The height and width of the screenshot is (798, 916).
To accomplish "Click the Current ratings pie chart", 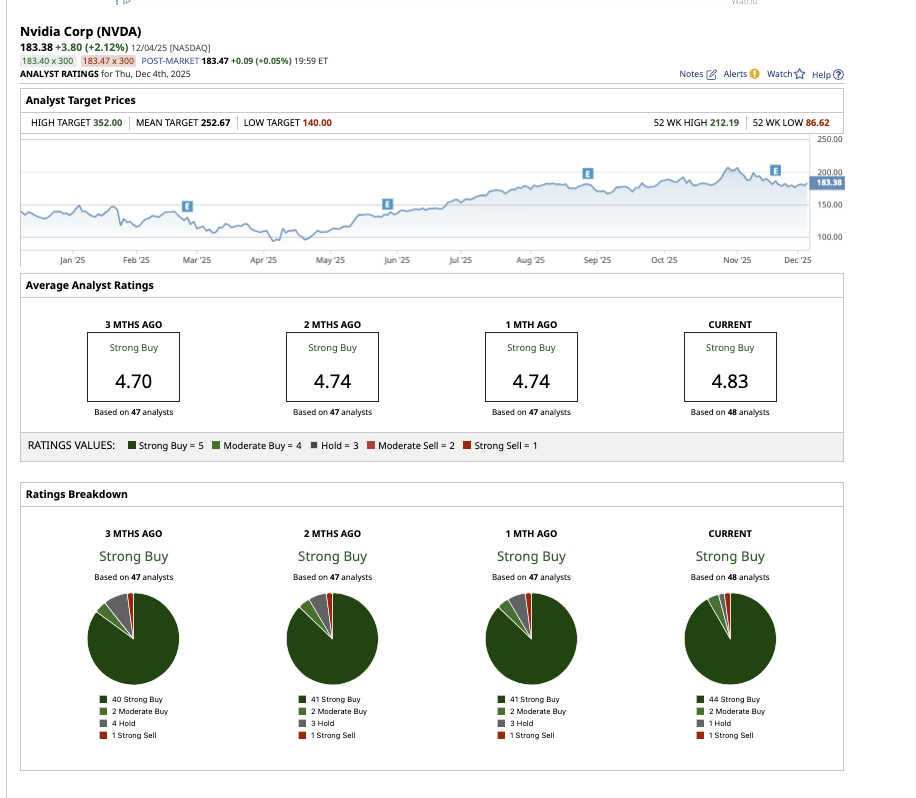I will pos(730,638).
